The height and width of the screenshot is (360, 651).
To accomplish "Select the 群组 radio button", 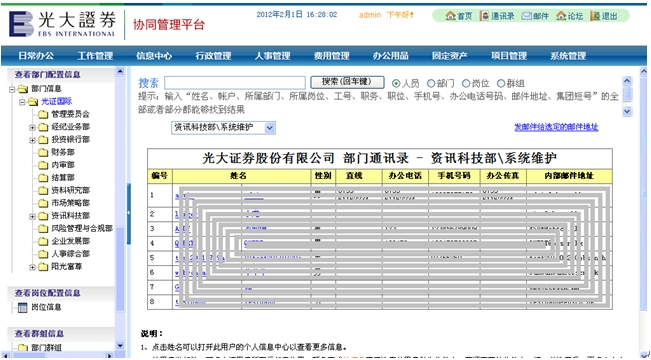I will [501, 83].
